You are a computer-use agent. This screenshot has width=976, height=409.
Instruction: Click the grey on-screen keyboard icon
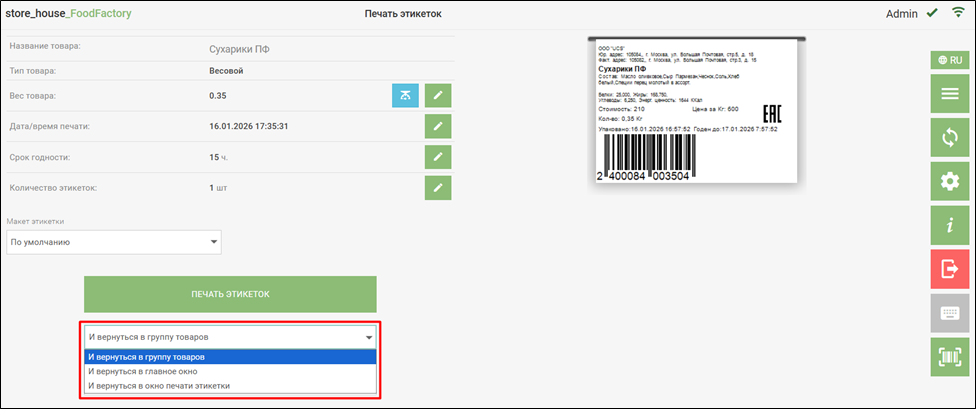click(950, 313)
